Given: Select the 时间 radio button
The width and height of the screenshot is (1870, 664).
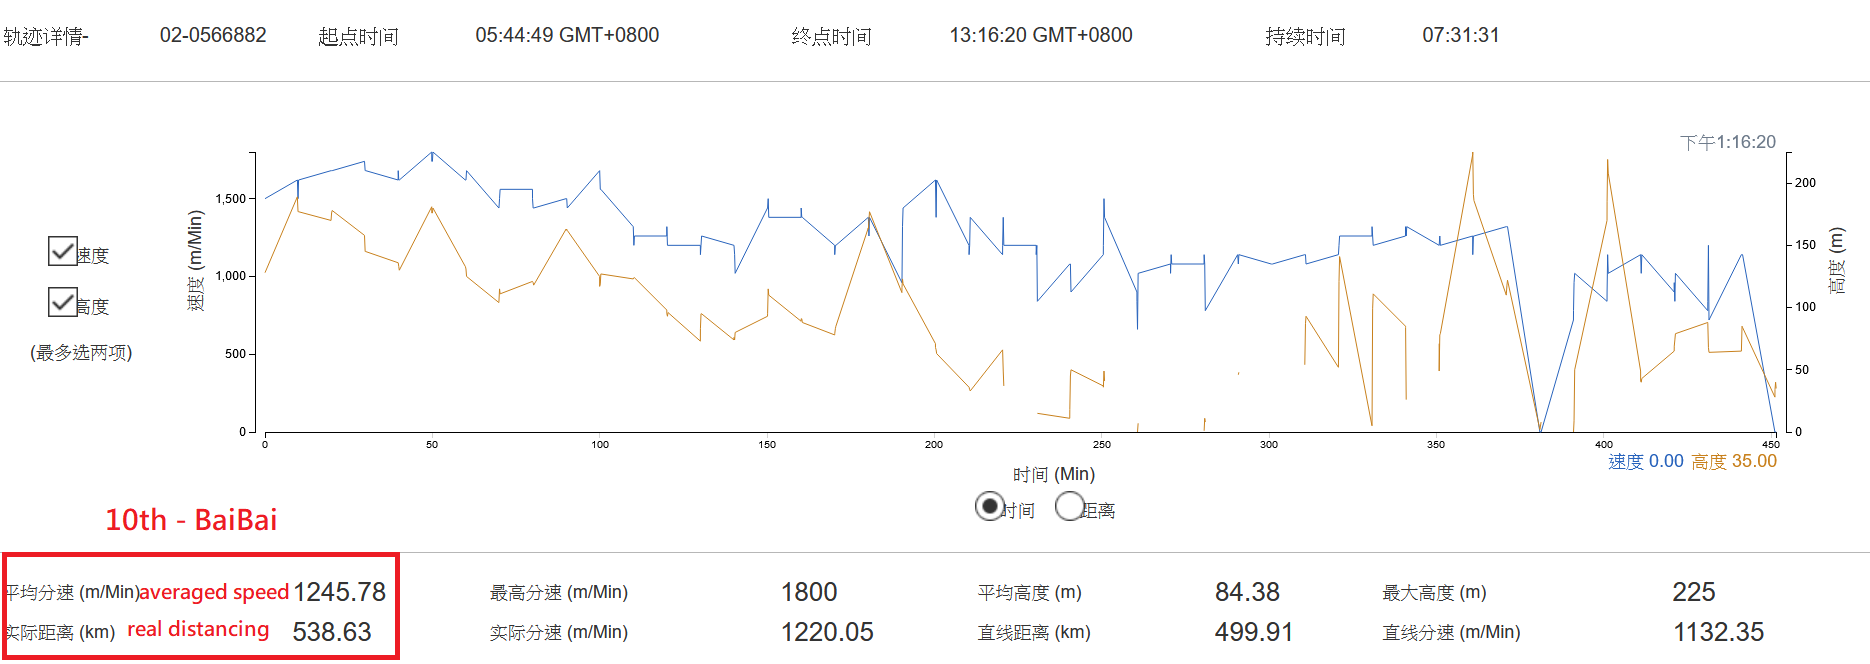Looking at the screenshot, I should click(x=989, y=507).
